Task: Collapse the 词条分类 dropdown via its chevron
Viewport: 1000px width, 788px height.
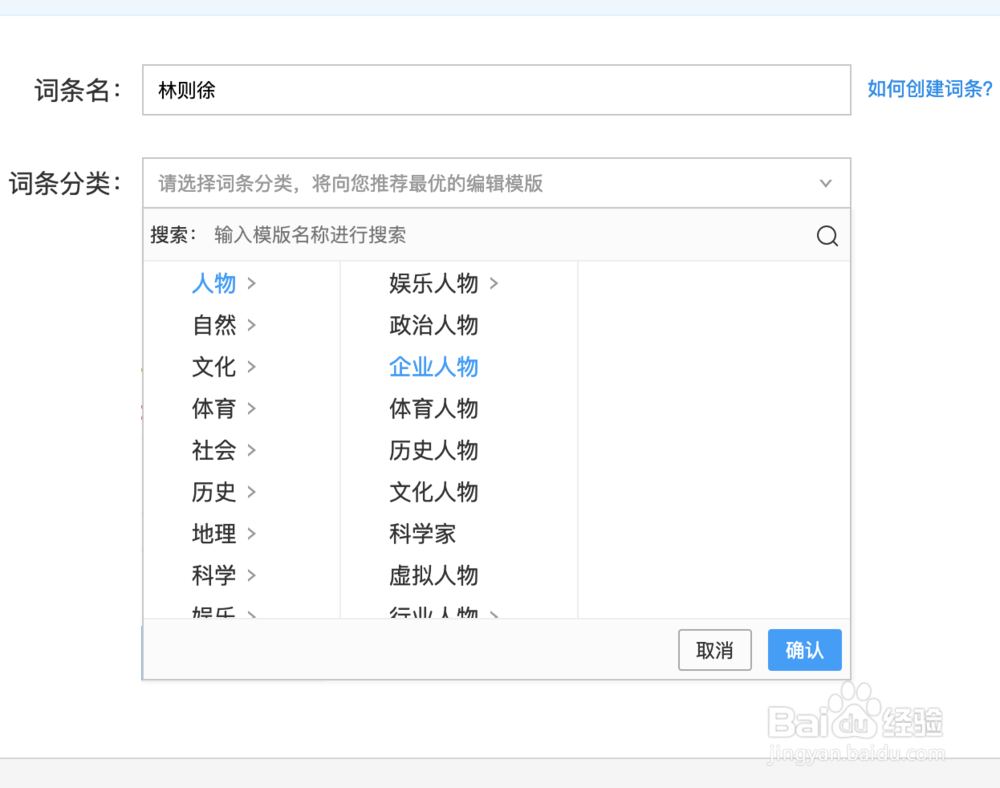Action: pyautogui.click(x=825, y=183)
